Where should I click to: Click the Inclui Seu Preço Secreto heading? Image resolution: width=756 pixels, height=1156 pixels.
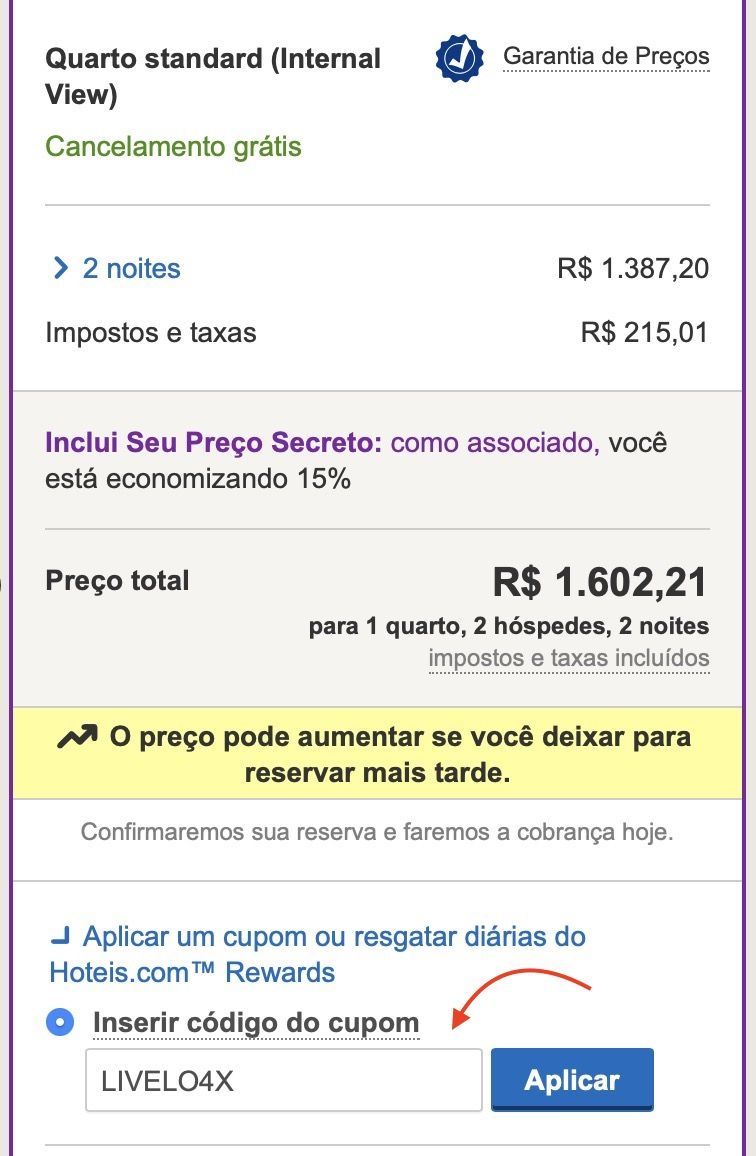point(213,442)
